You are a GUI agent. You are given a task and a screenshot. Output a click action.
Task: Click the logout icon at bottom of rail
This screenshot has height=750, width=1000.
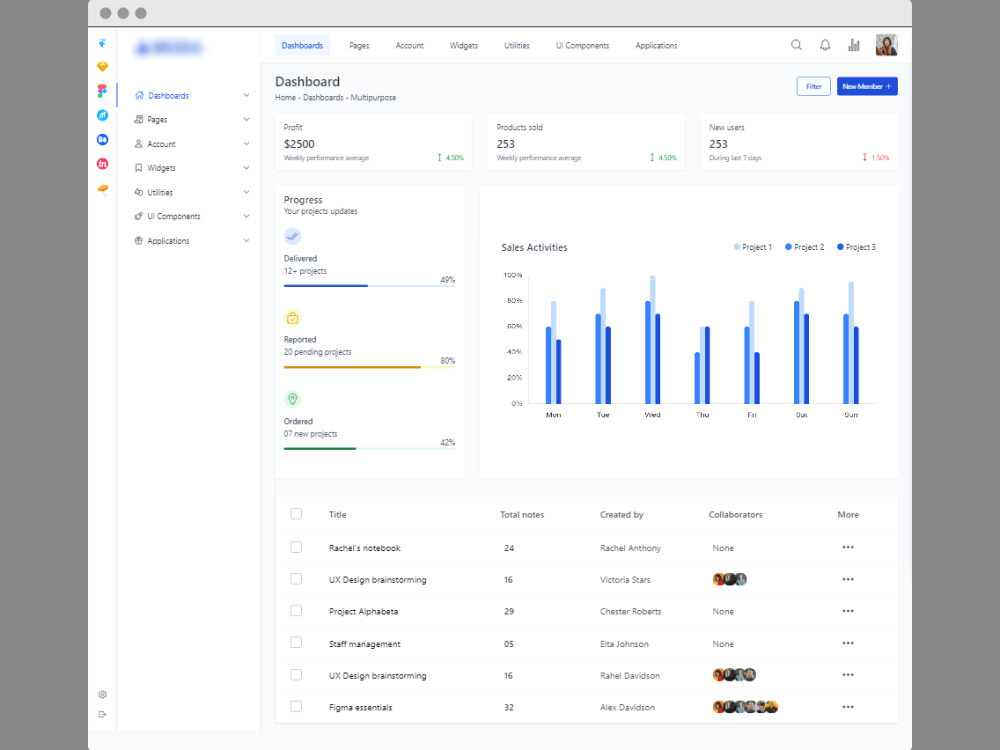(x=102, y=714)
